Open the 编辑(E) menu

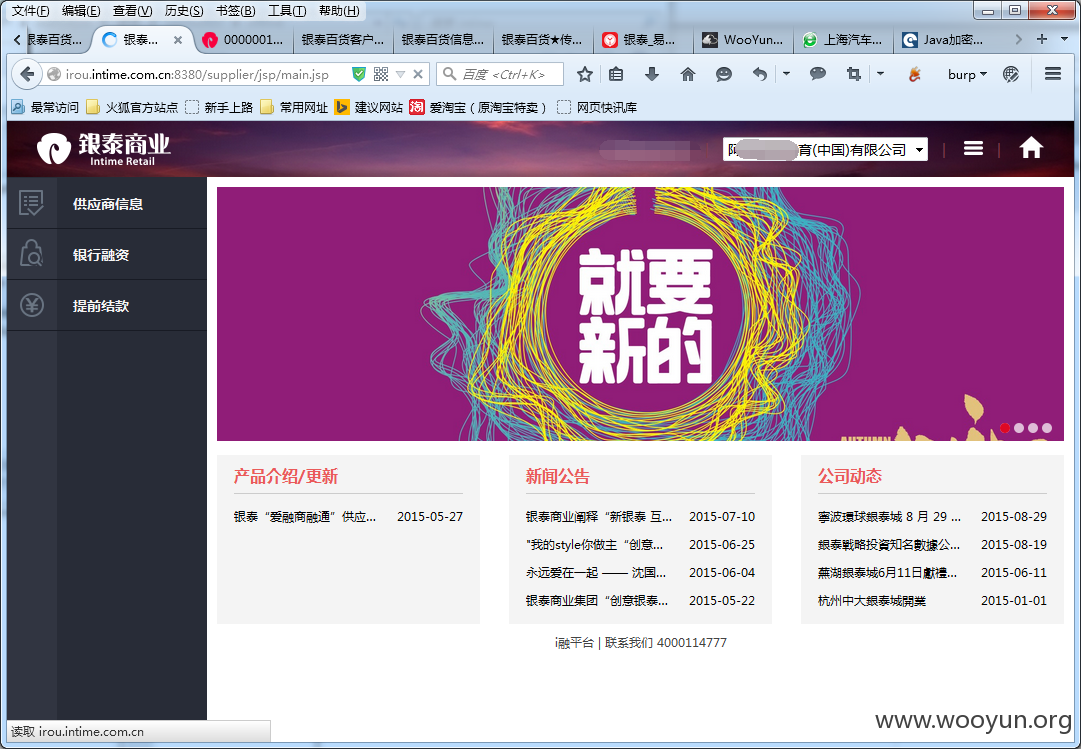[81, 11]
